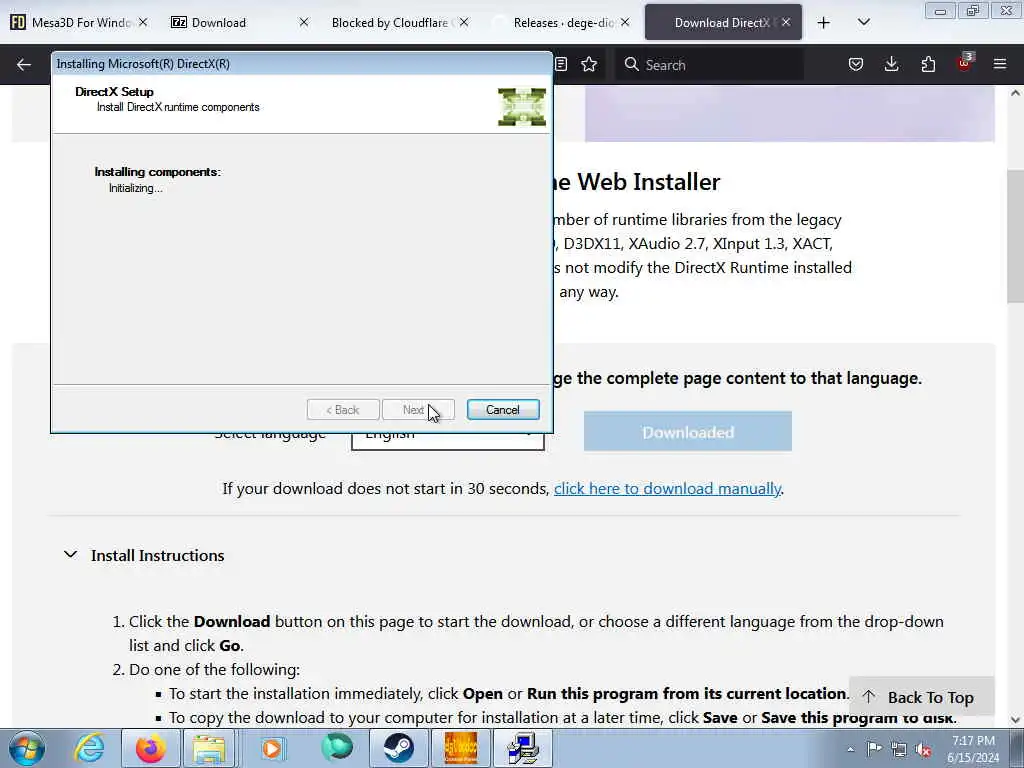Open the Pocket save icon
The height and width of the screenshot is (768, 1024).
856,64
